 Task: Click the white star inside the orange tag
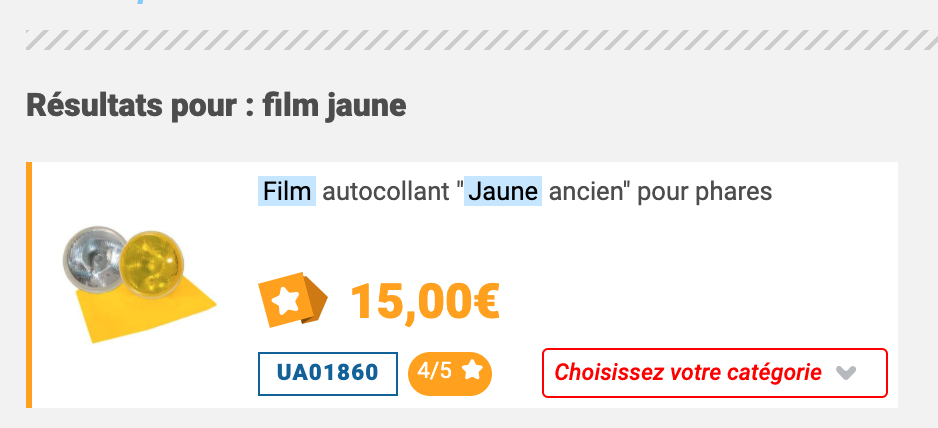click(x=285, y=299)
